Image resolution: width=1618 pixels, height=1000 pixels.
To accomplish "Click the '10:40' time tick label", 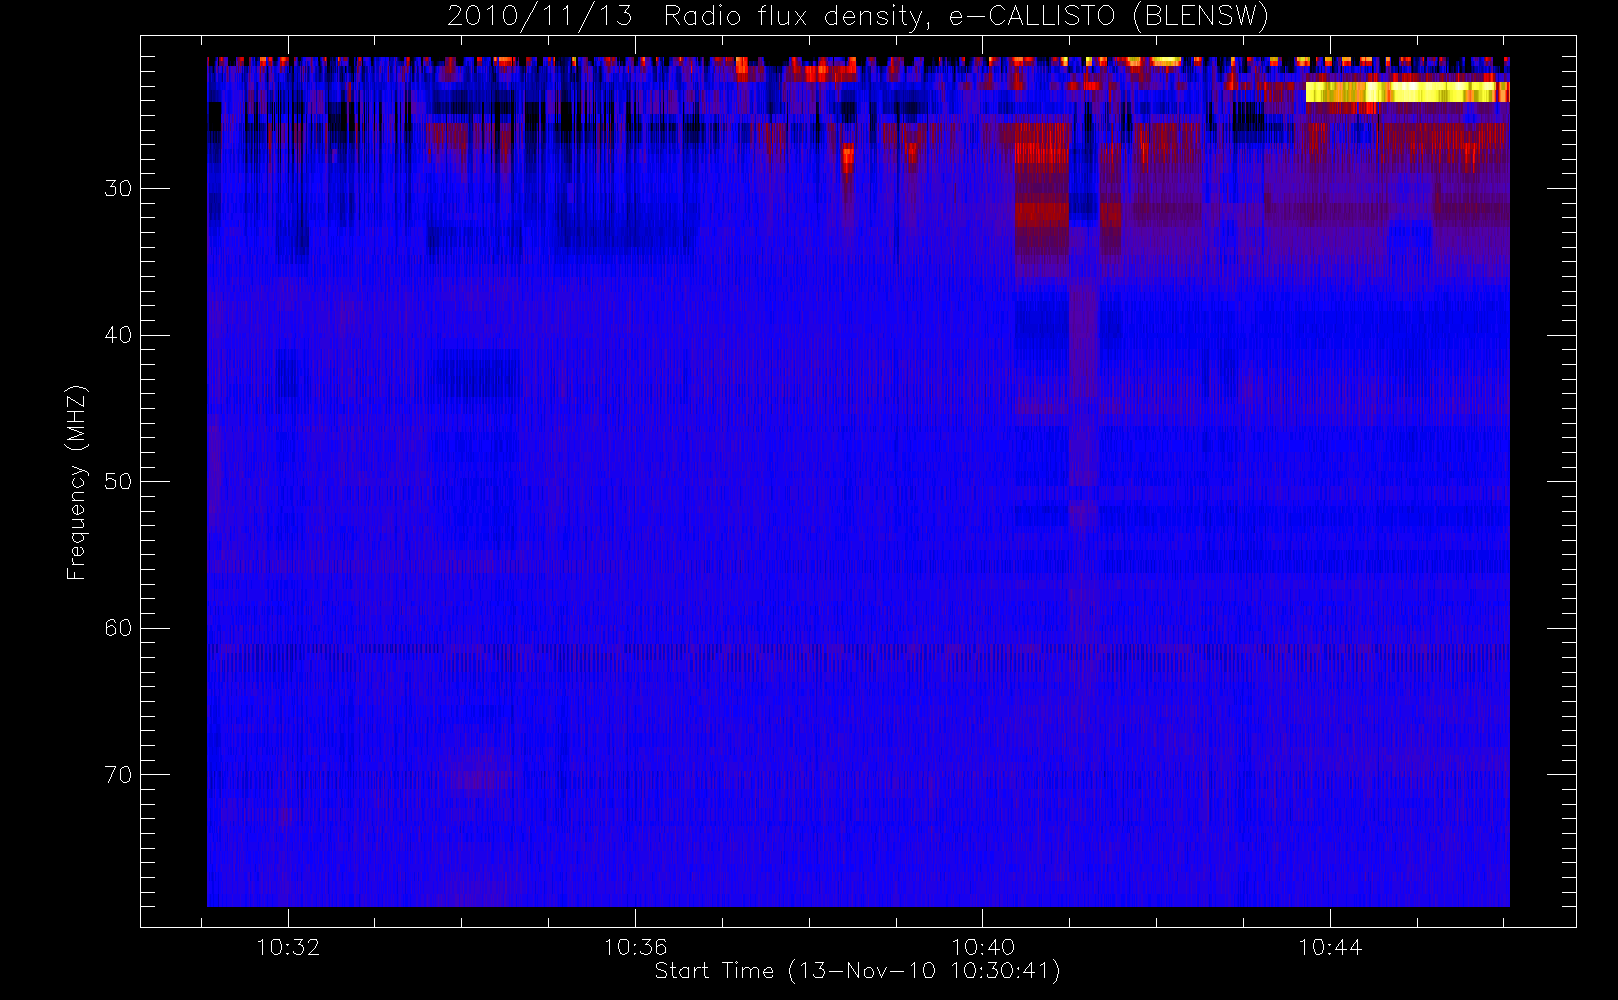I will [x=982, y=947].
